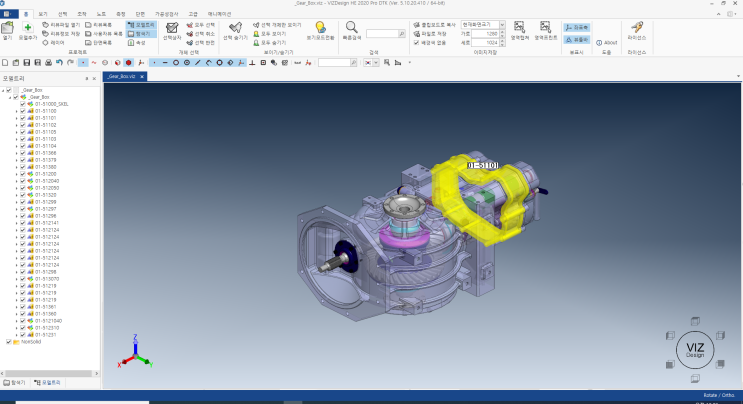743x404 pixels.
Task: Click the green plus 모델추가 icon
Action: coord(27,28)
